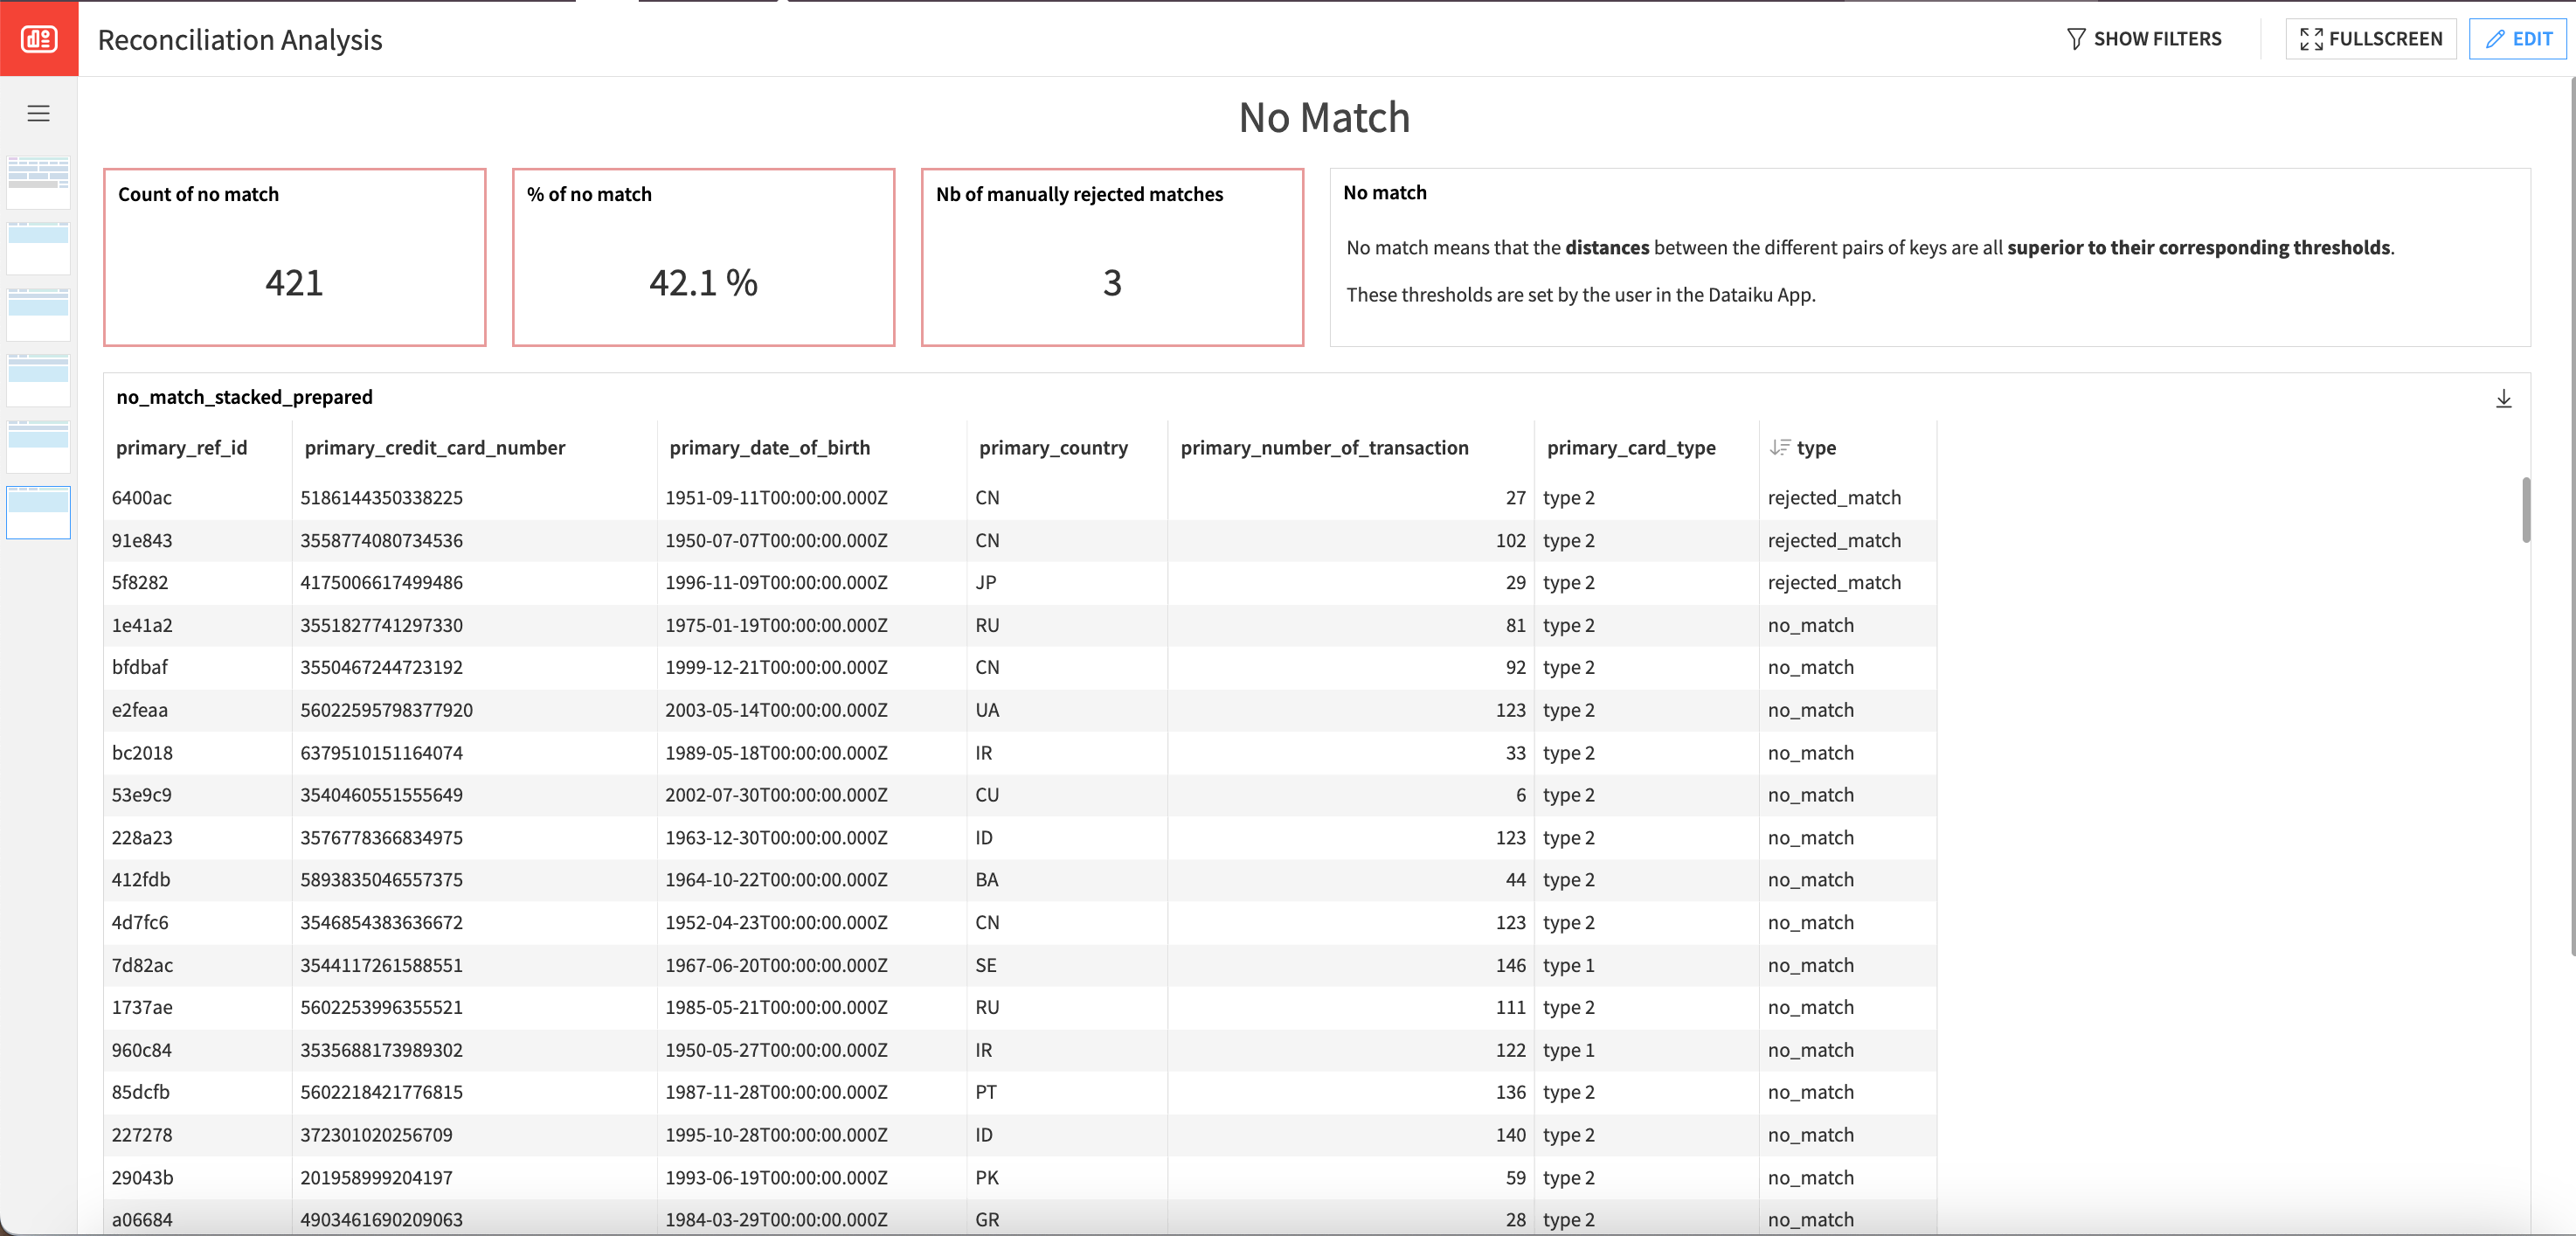Click the primary_ref_id column header
This screenshot has height=1236, width=2576.
pos(182,447)
